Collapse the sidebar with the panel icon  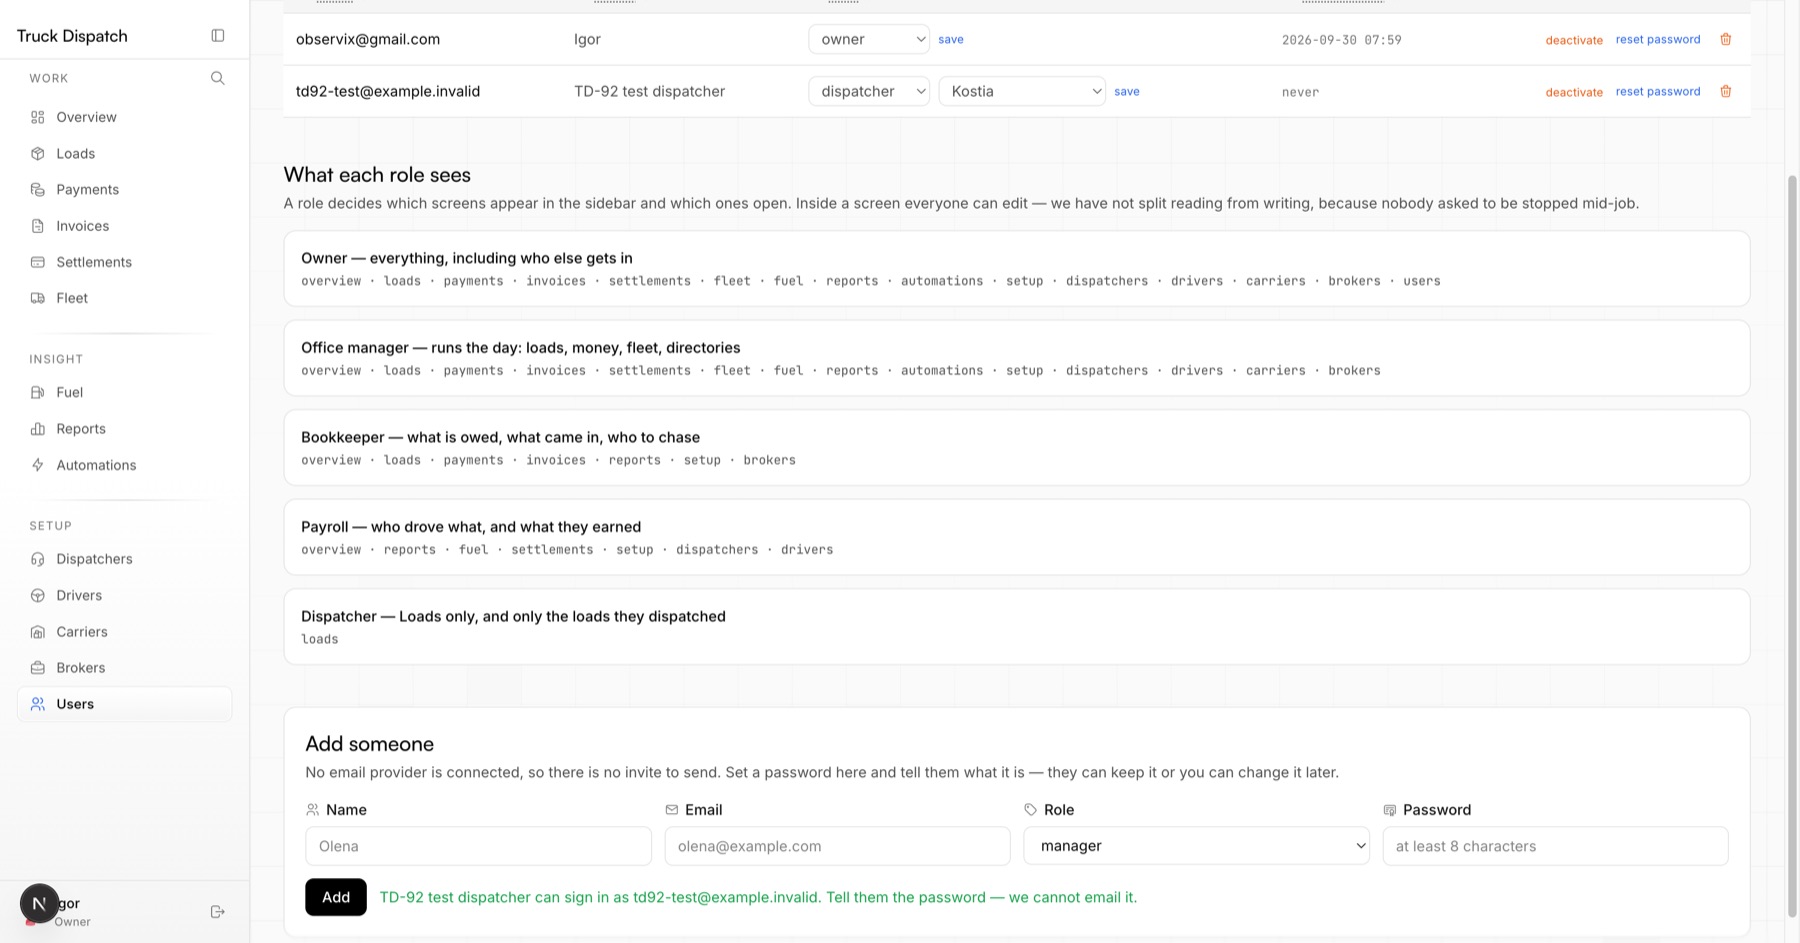click(x=218, y=36)
